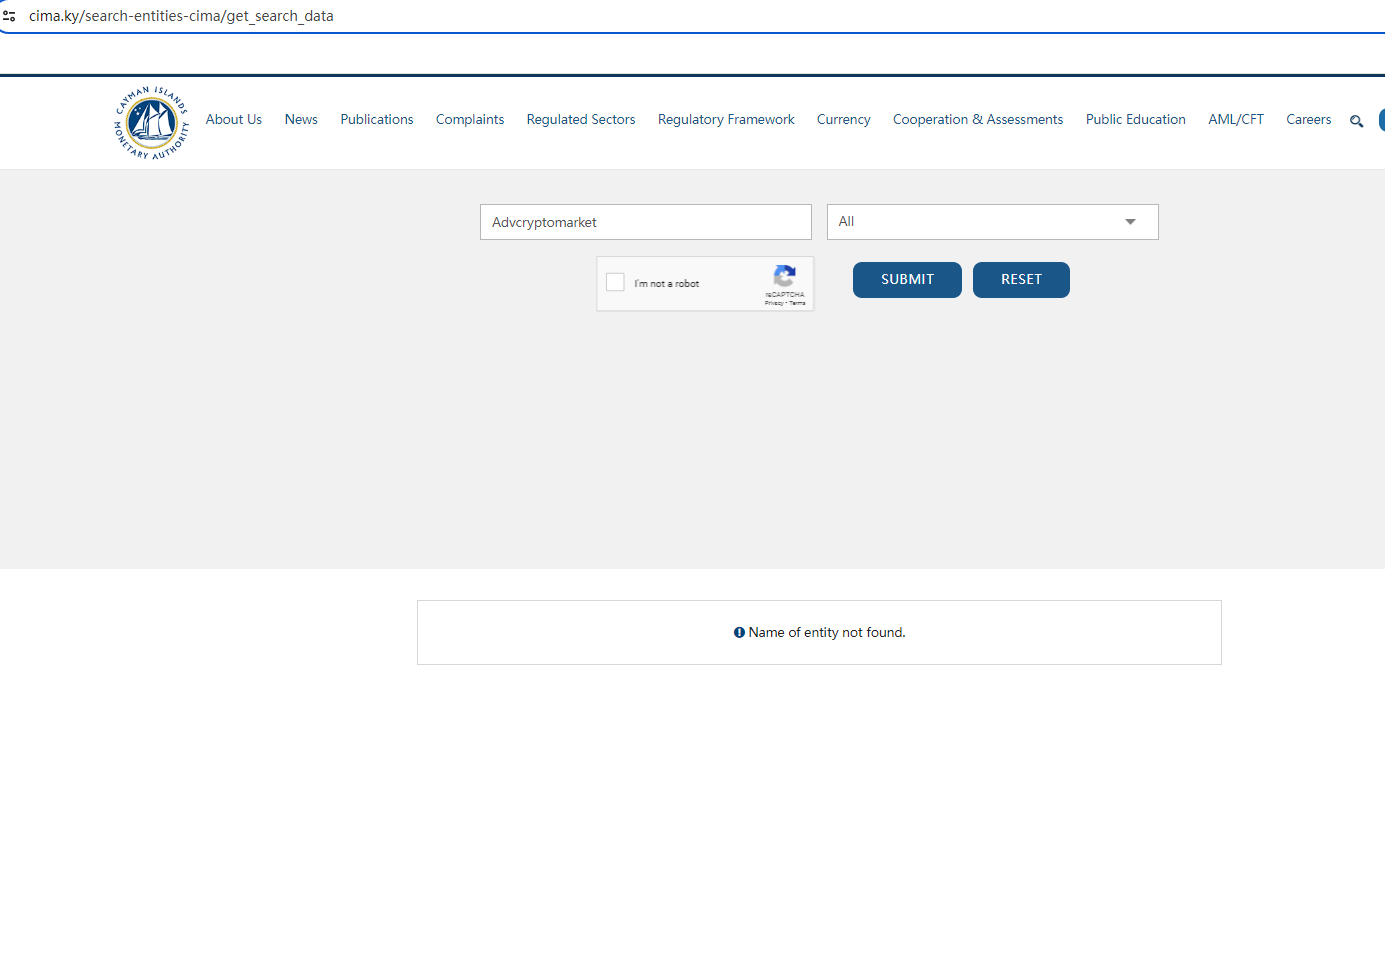Open the Complaints menu item
The width and height of the screenshot is (1385, 975).
470,119
